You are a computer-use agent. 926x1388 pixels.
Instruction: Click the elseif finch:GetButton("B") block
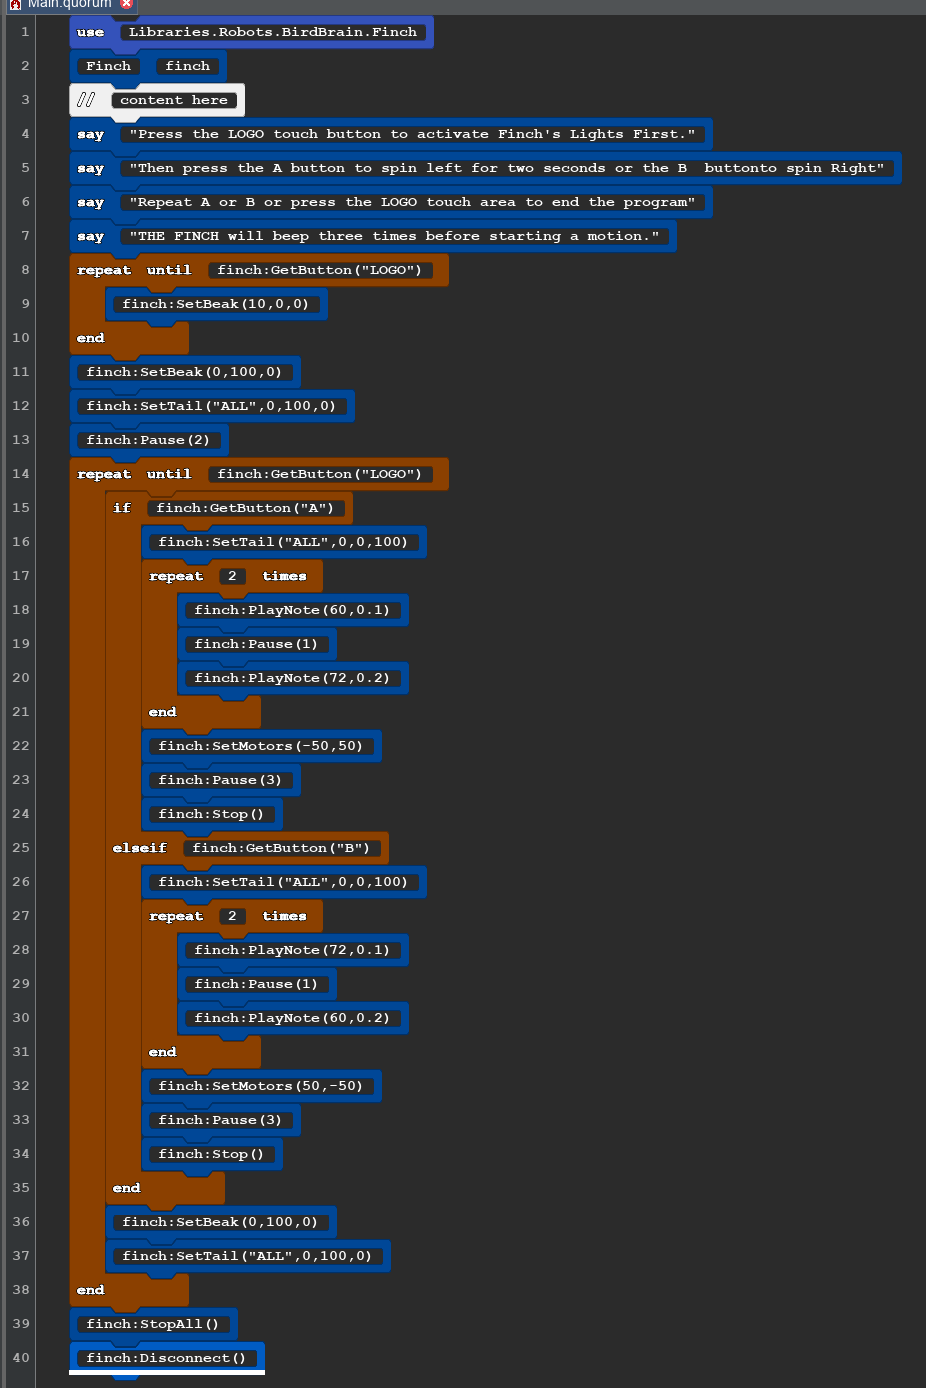click(139, 847)
